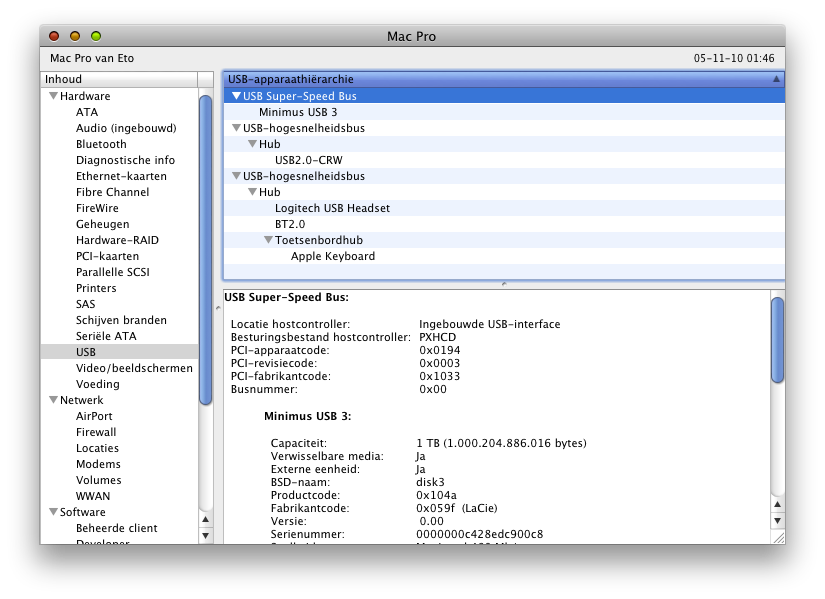
Task: Collapse the first Hub under USB-hogesnelheidsbus
Action: click(250, 144)
